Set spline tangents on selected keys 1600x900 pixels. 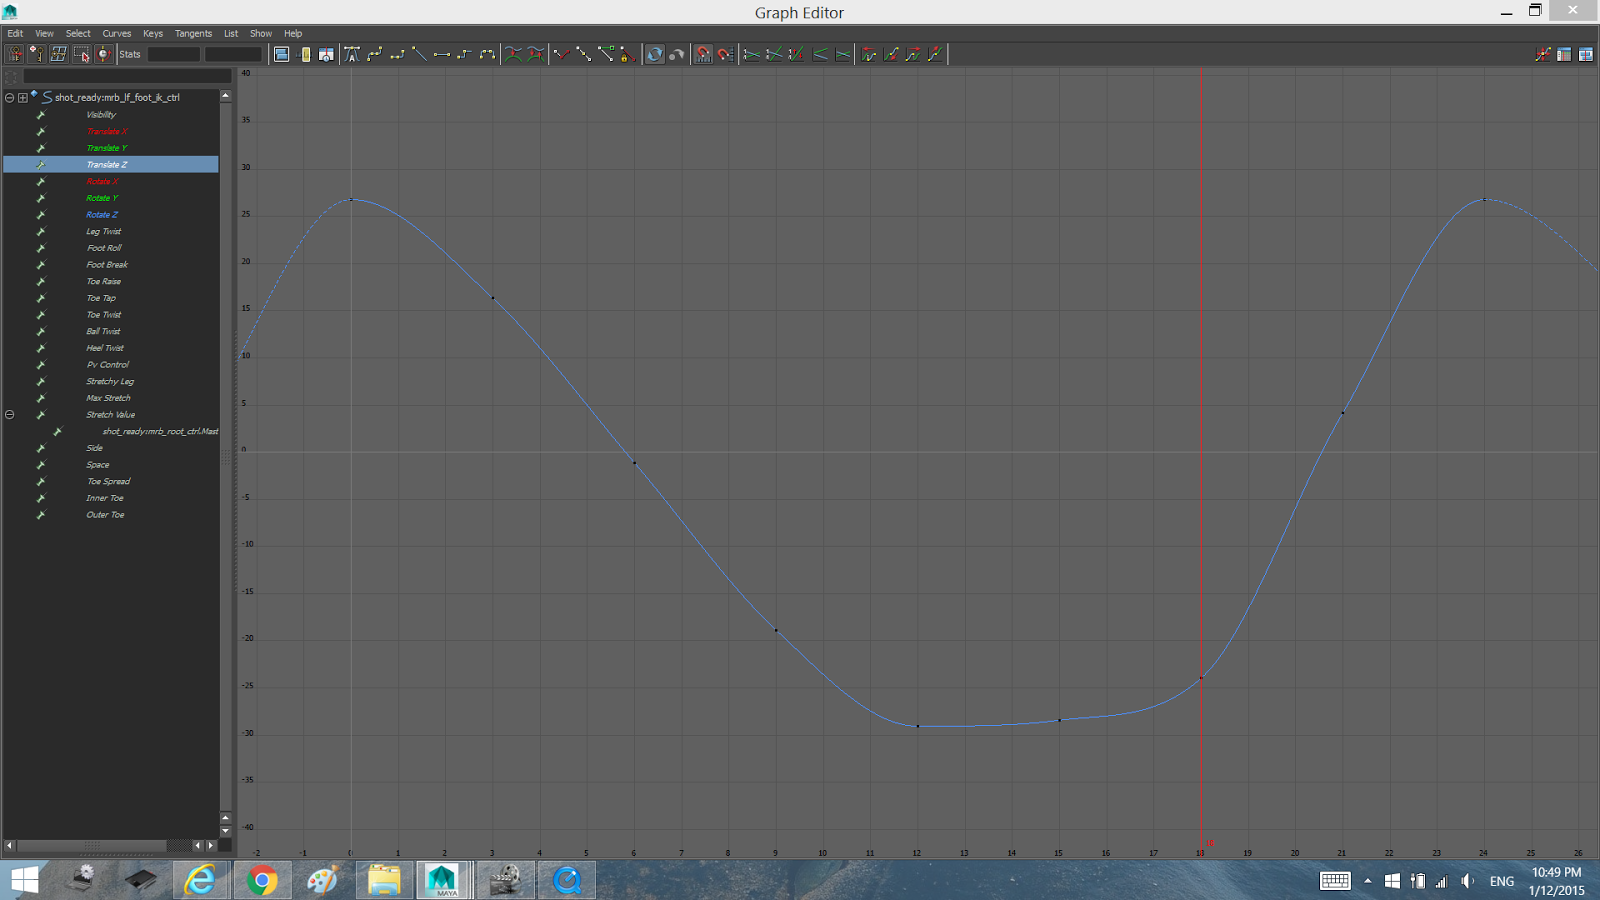tap(372, 54)
